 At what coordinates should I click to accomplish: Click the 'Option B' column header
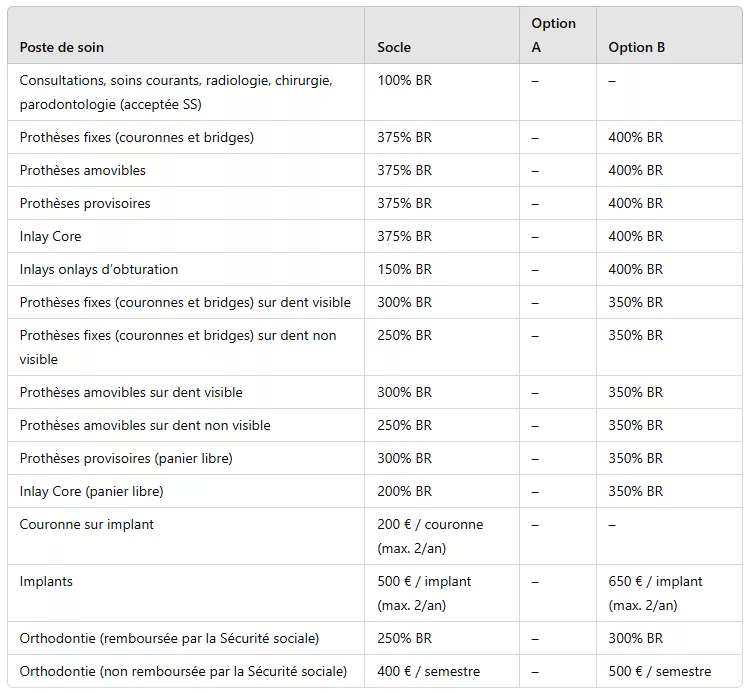pyautogui.click(x=636, y=47)
